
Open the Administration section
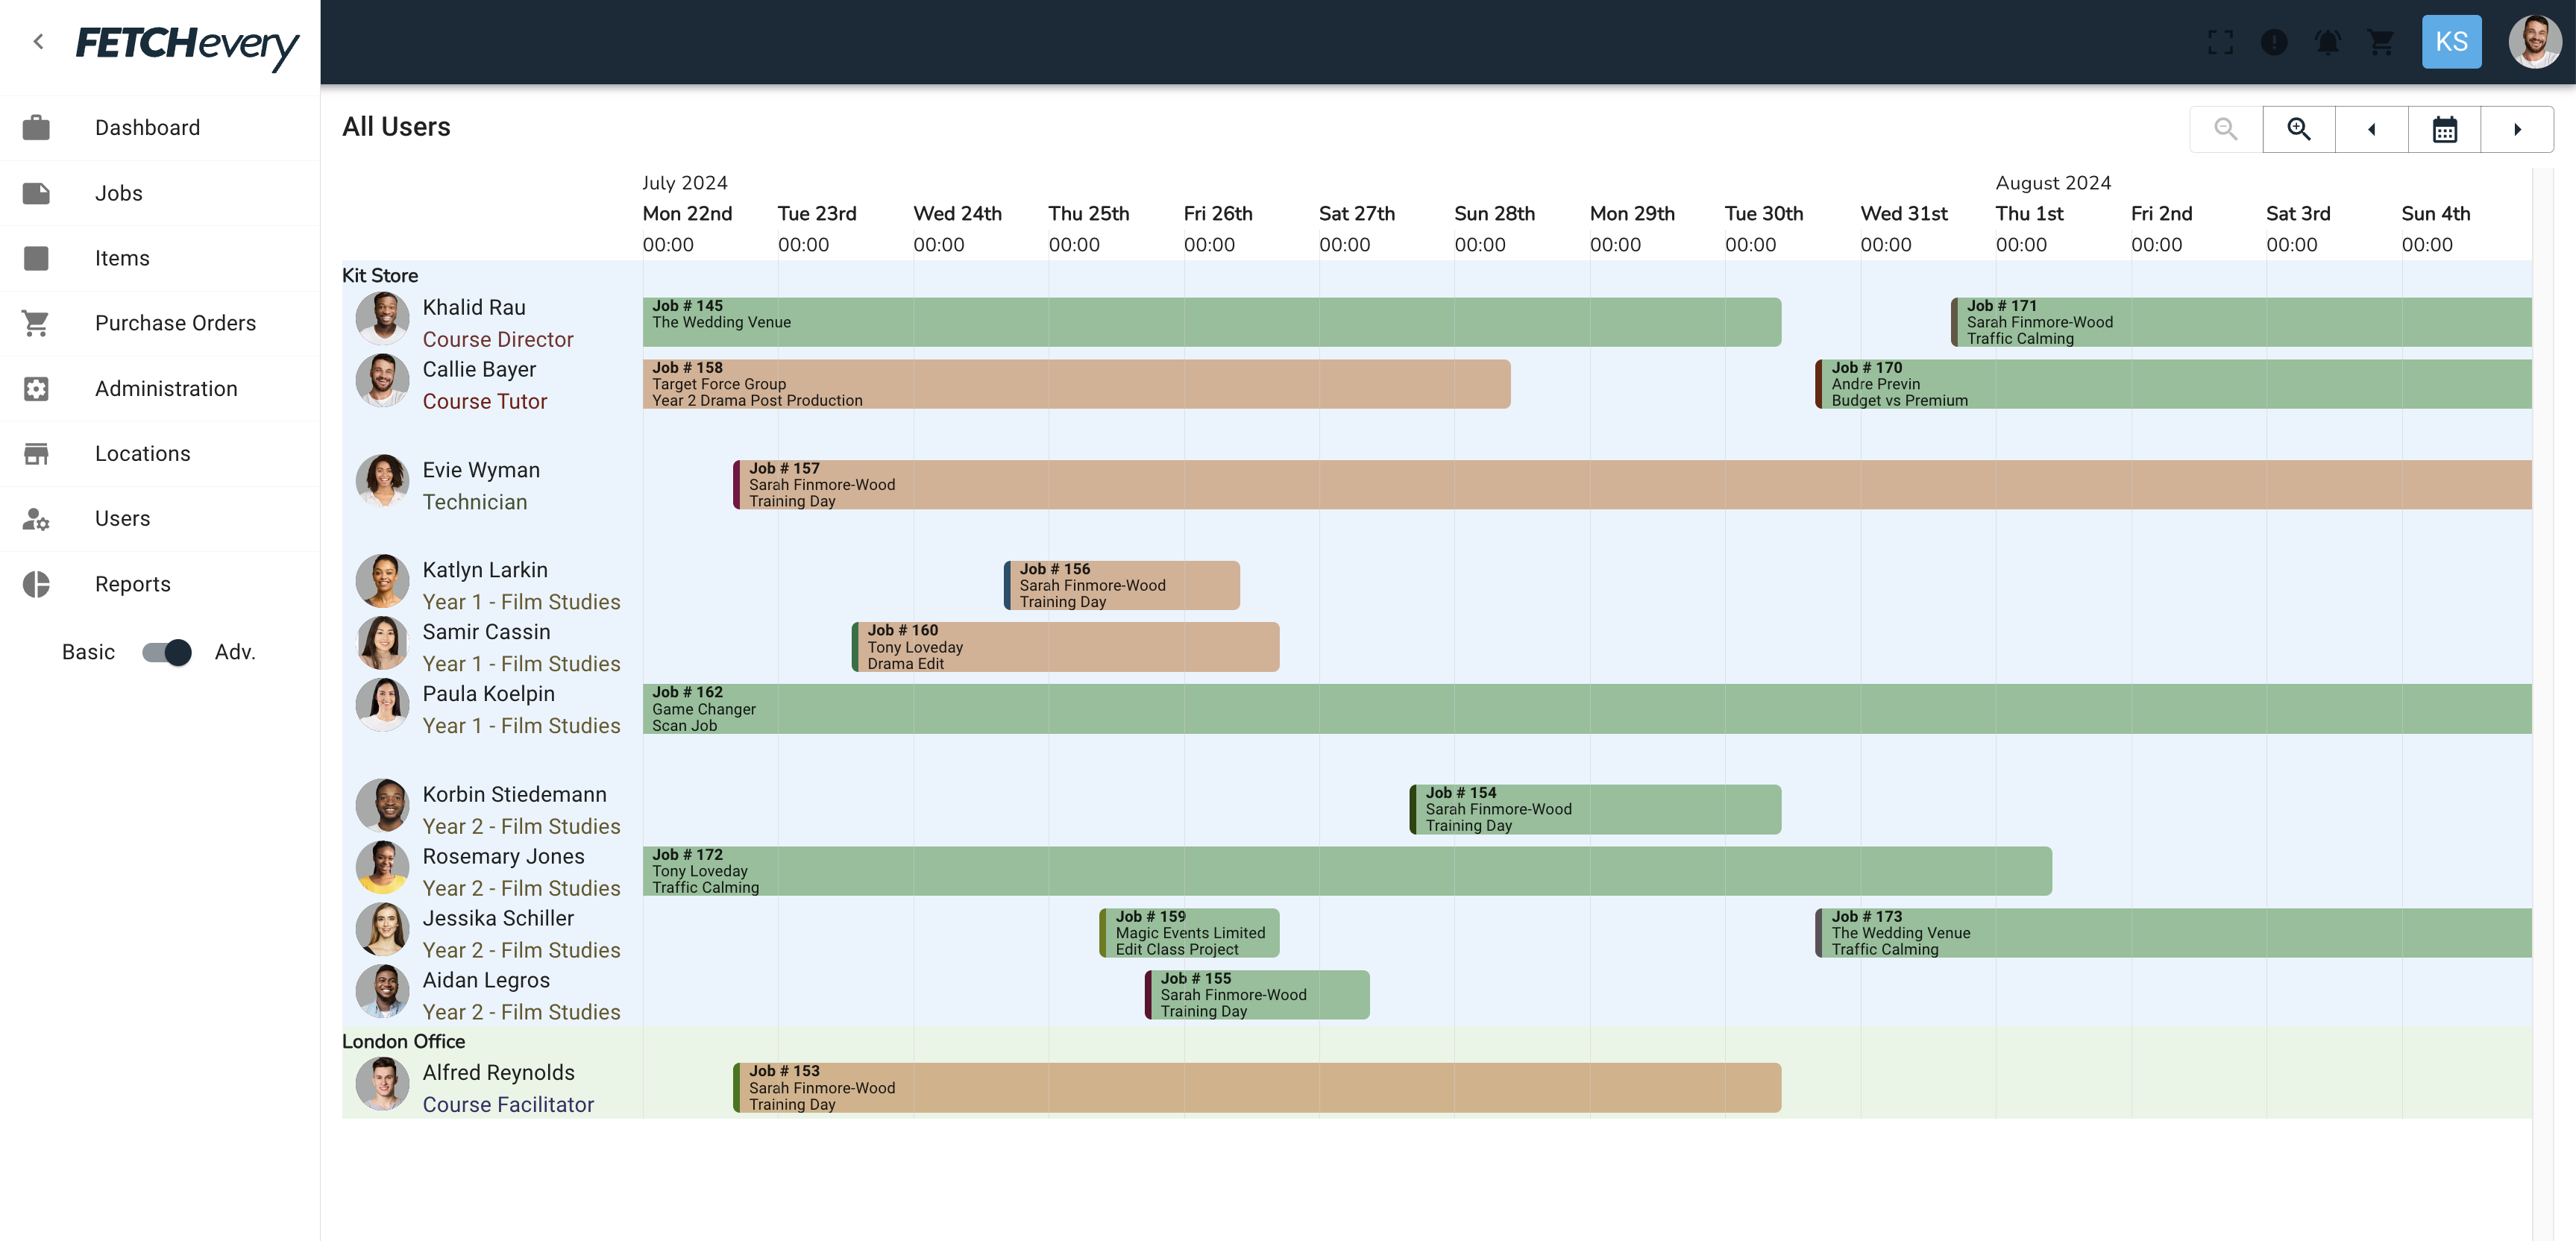coord(166,389)
